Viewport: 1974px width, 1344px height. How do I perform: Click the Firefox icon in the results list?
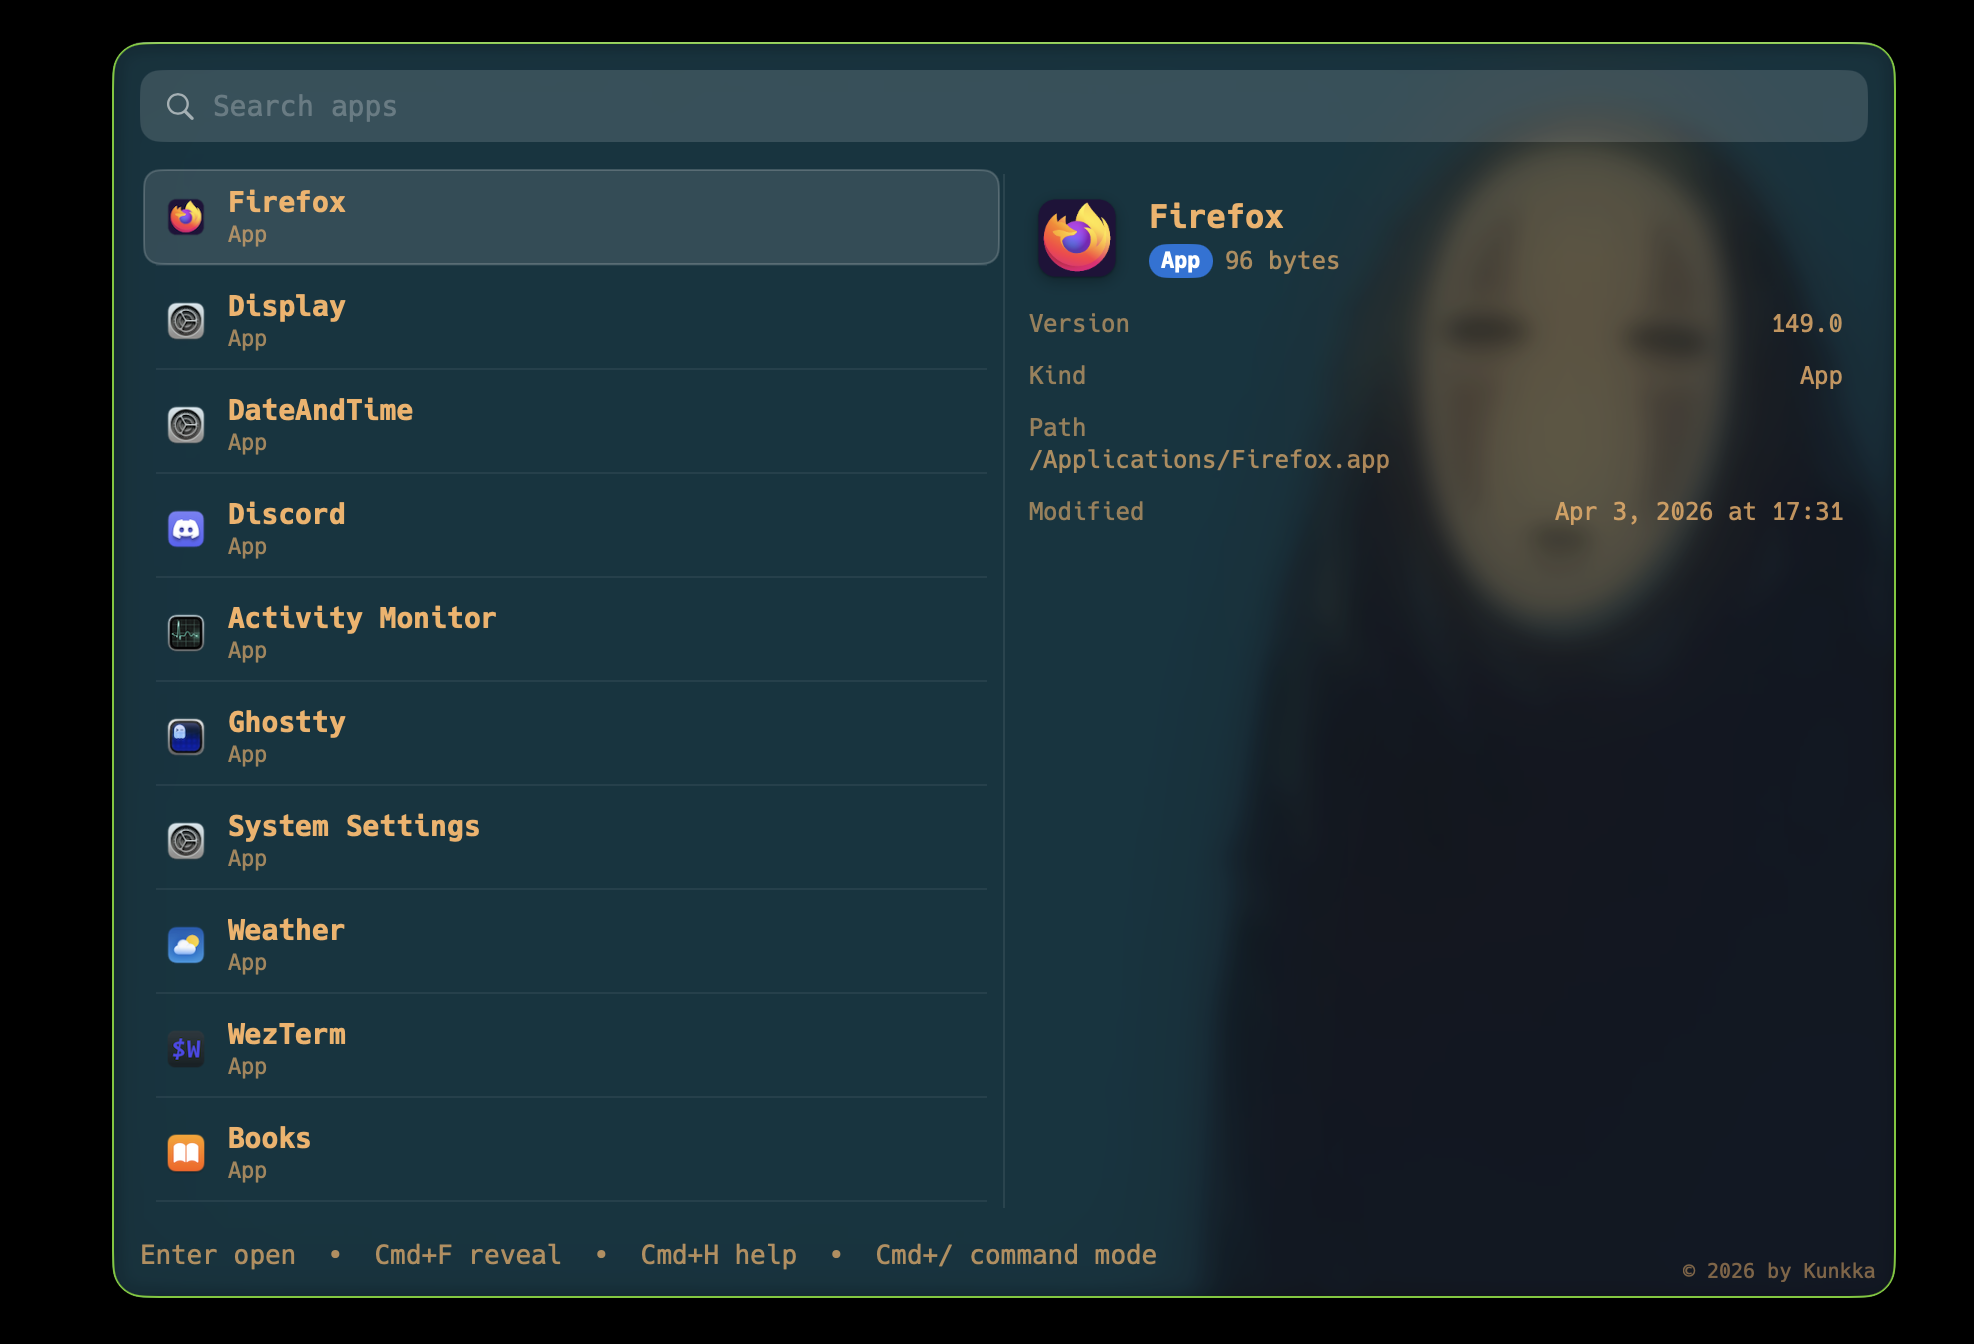pos(186,217)
